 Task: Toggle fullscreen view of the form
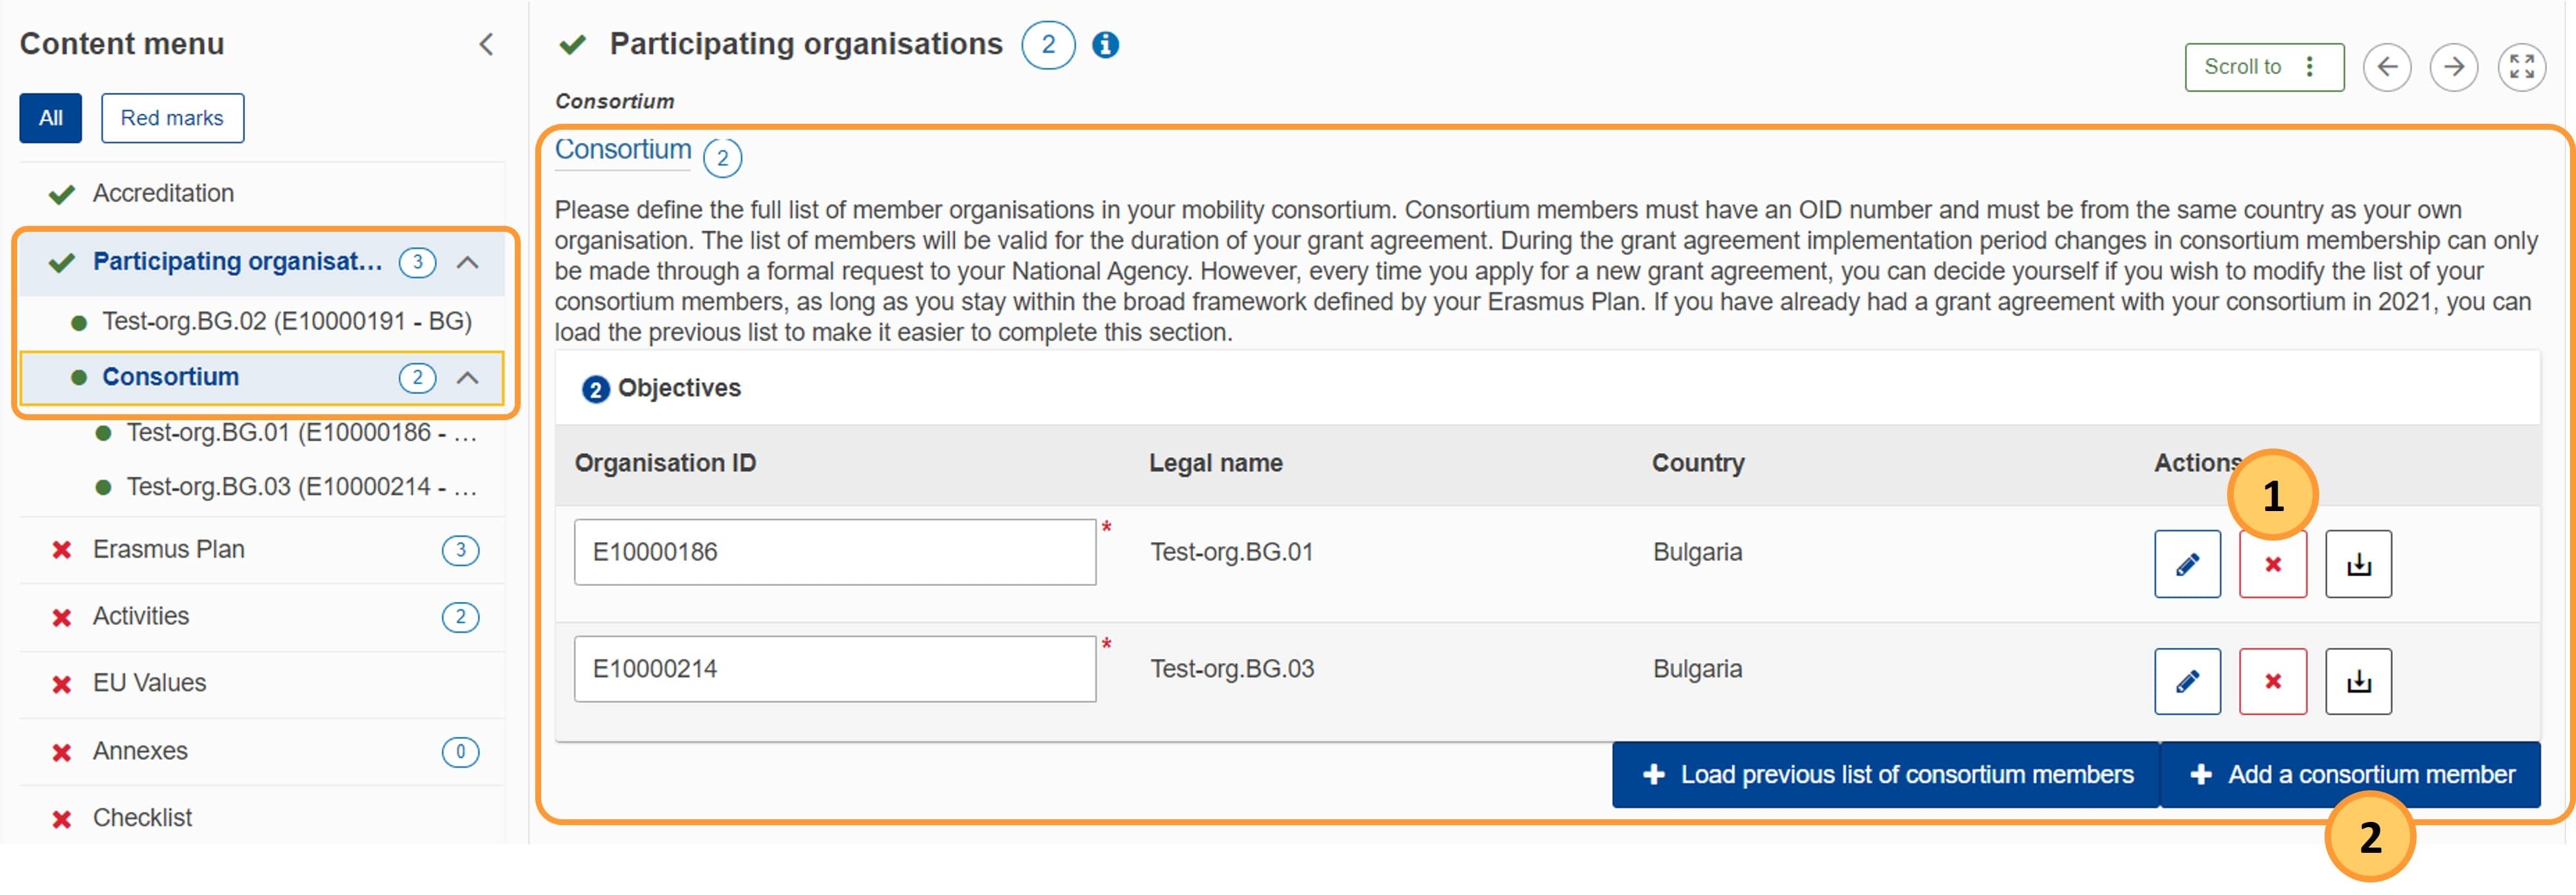coord(2521,67)
